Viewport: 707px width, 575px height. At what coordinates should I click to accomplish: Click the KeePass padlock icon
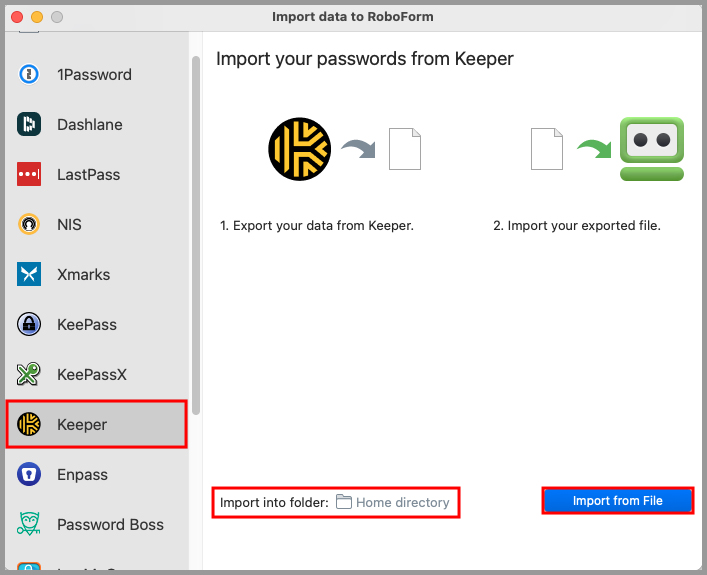click(x=29, y=324)
